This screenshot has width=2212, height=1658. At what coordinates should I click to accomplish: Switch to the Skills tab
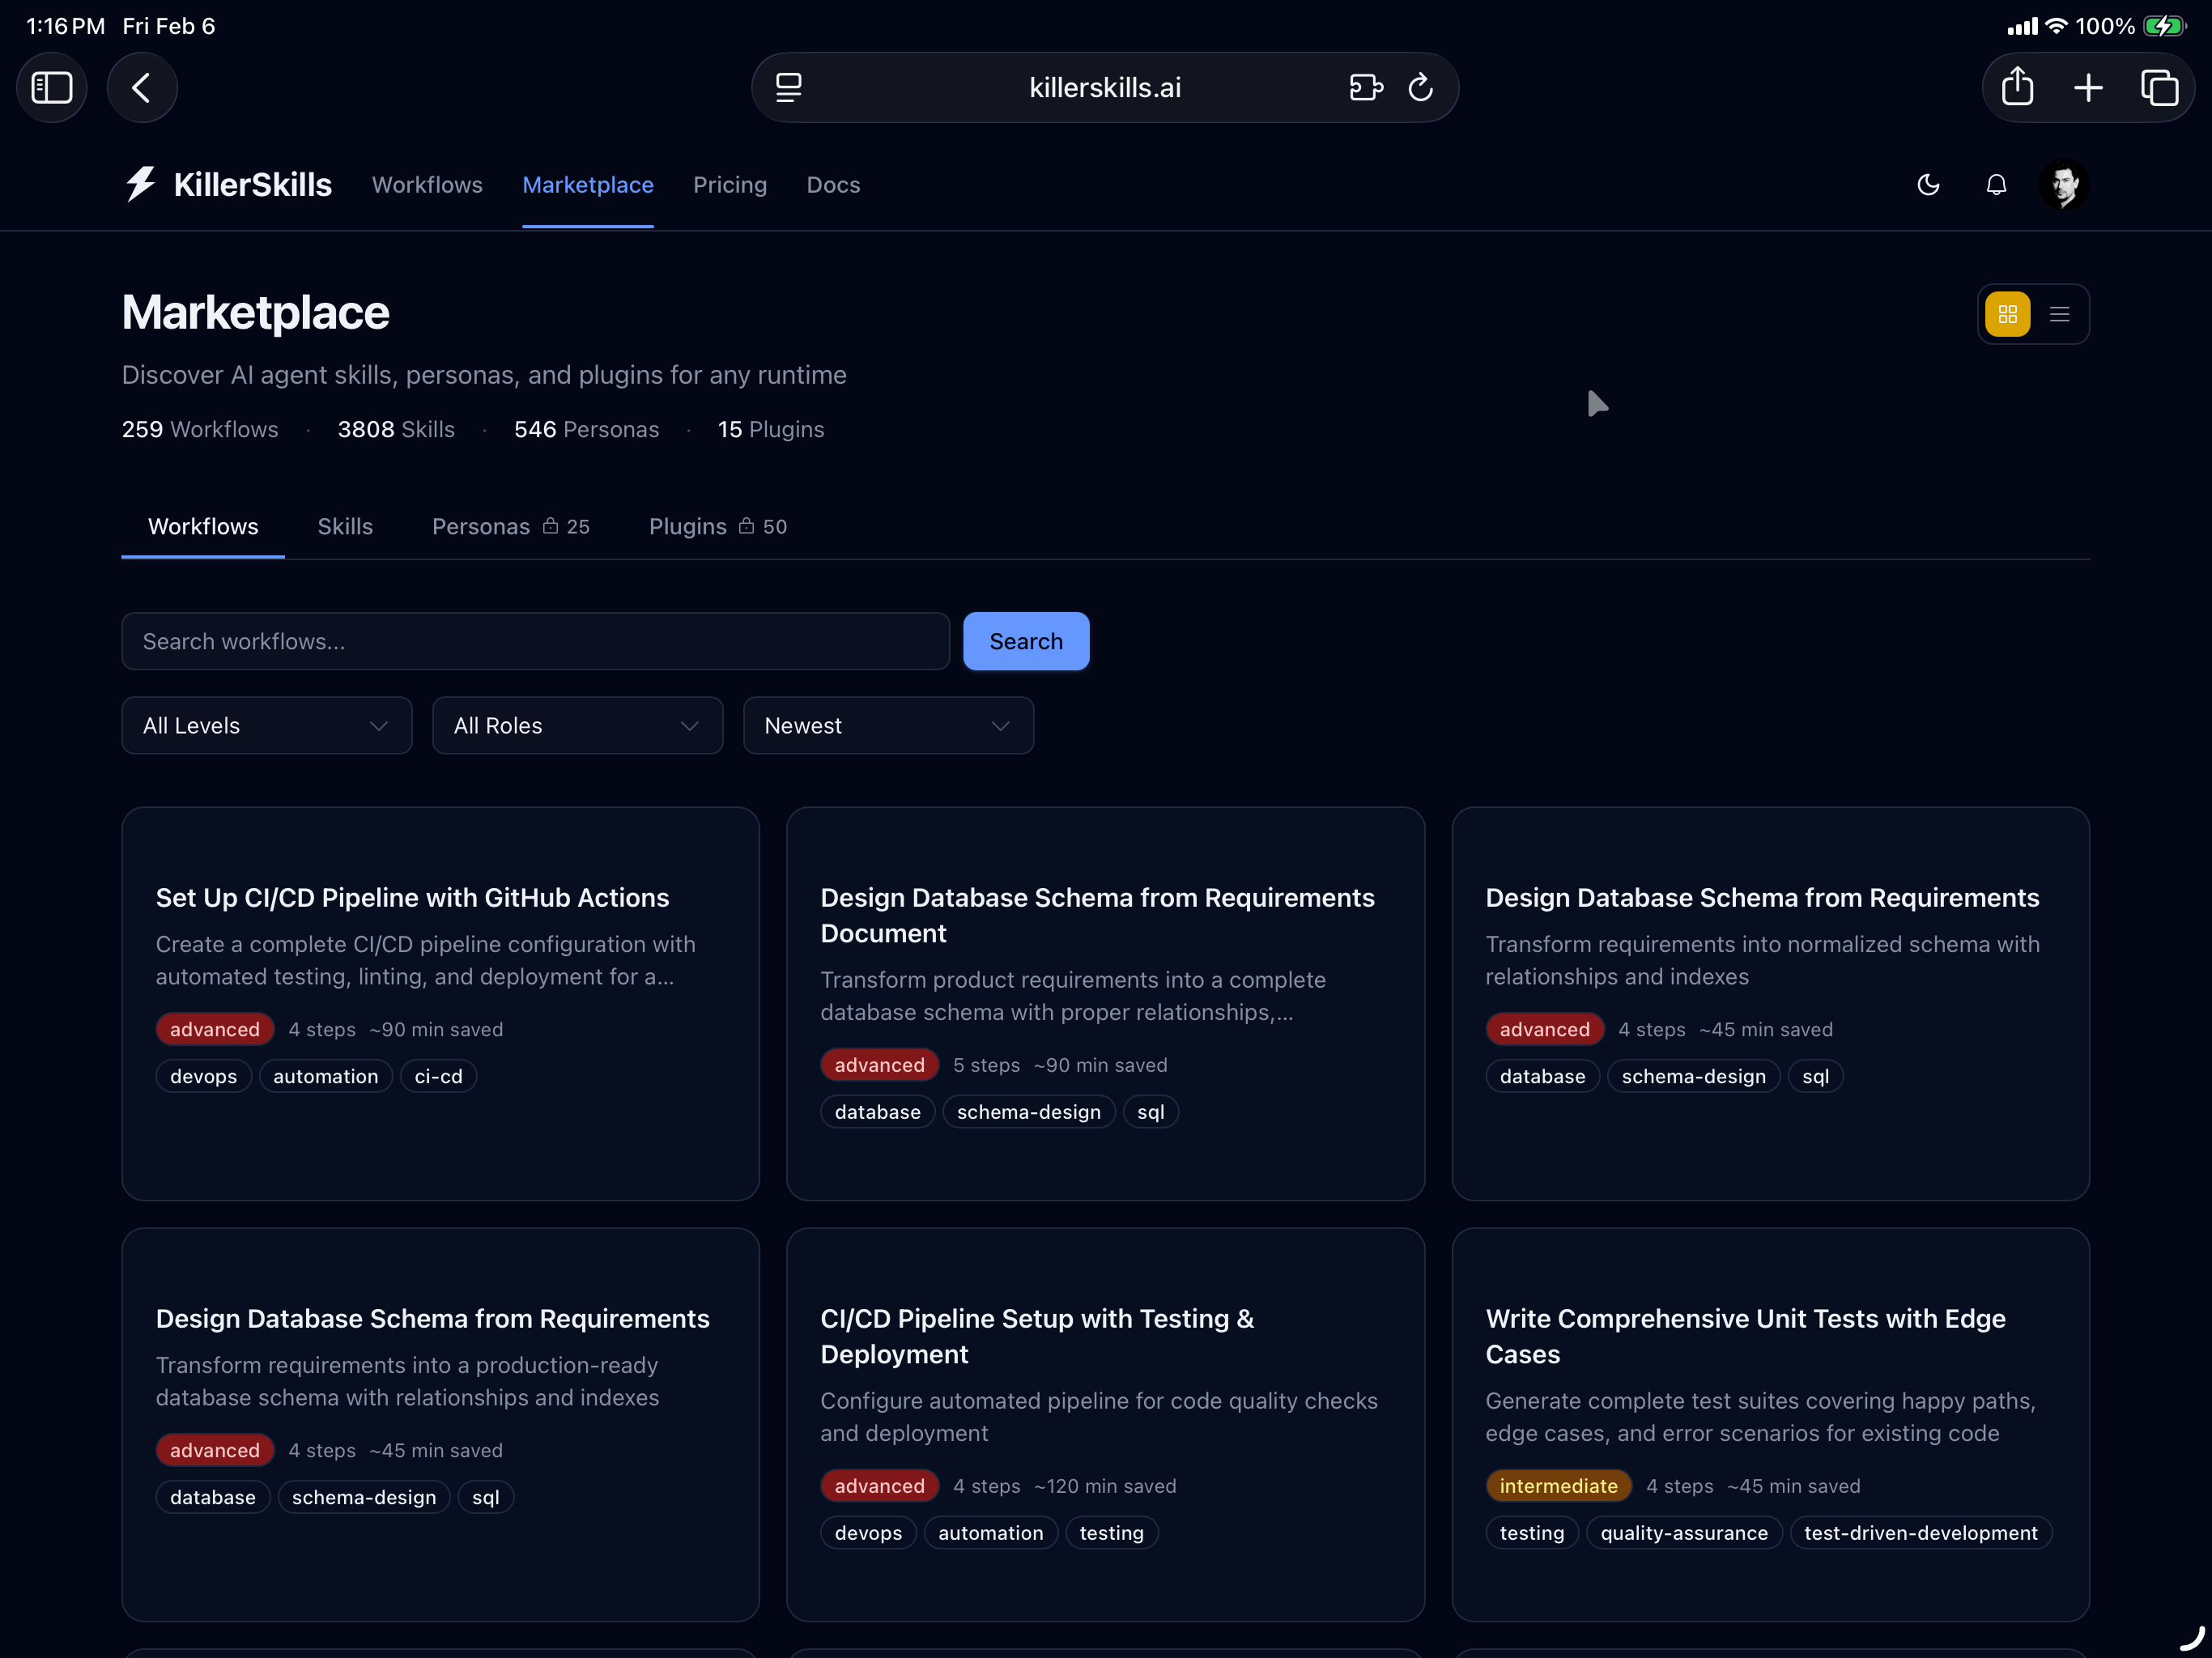coord(345,526)
